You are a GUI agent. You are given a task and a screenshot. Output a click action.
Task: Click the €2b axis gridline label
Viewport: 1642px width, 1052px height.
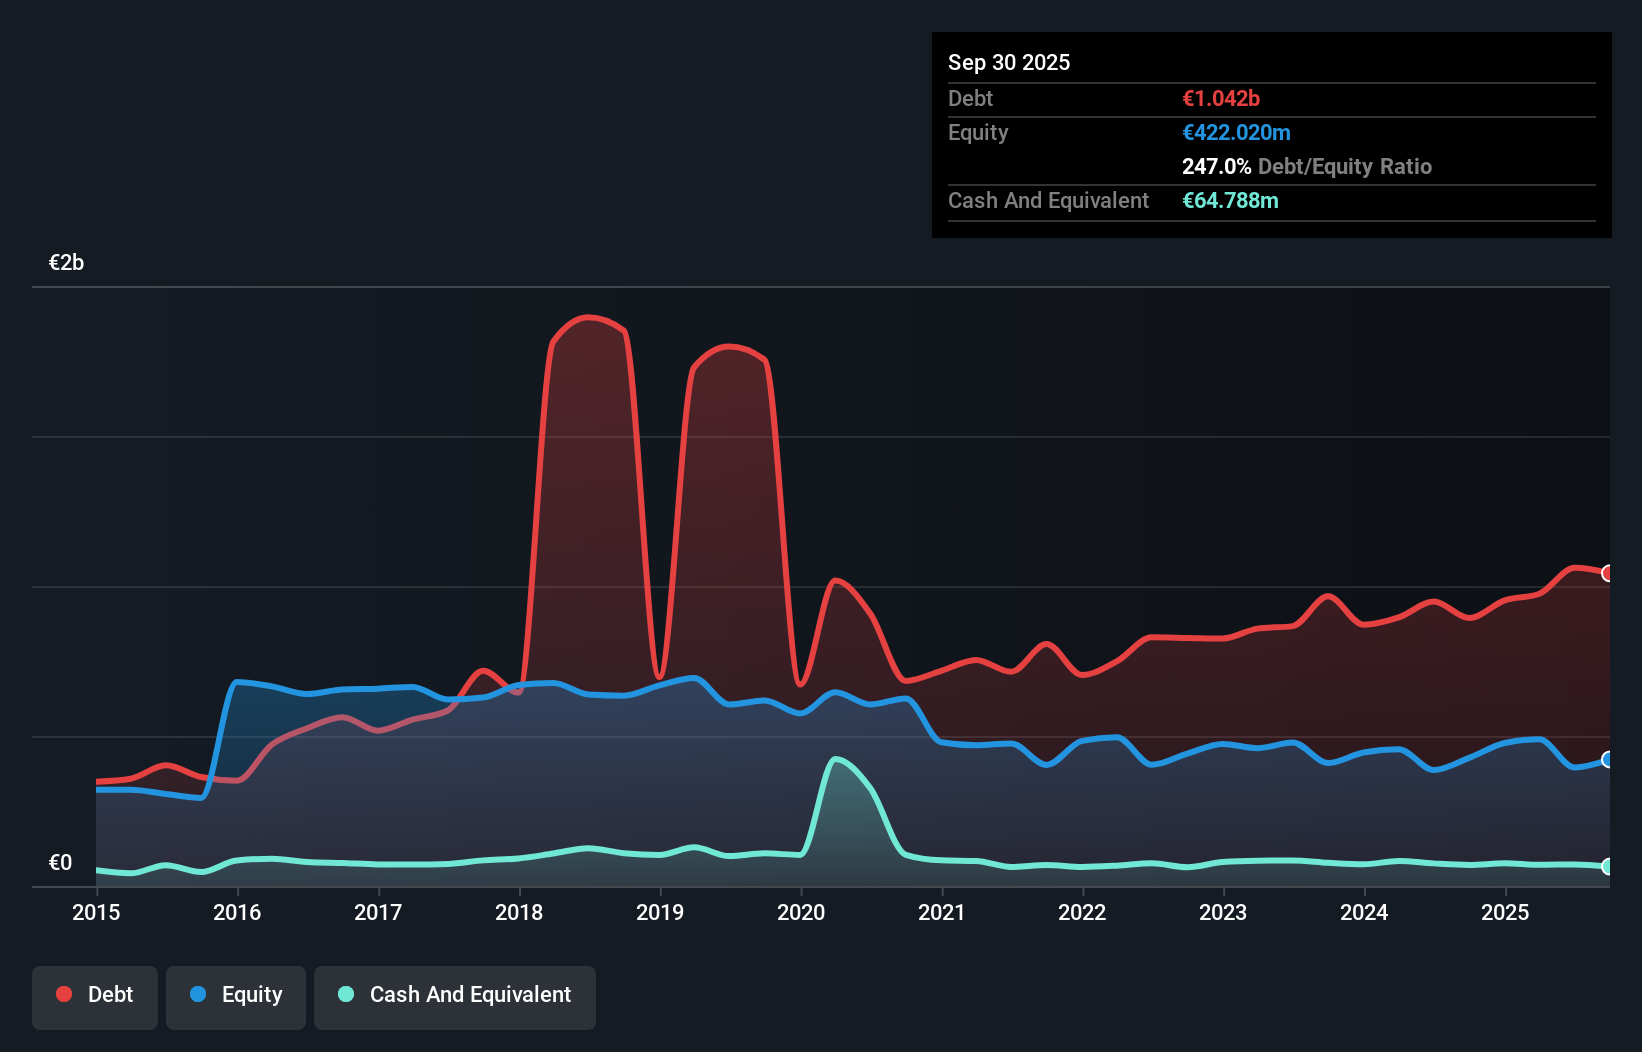(x=66, y=262)
